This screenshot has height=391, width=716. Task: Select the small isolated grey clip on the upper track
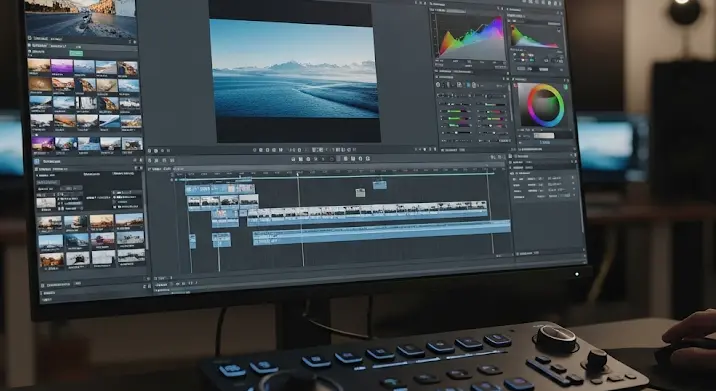coord(360,193)
